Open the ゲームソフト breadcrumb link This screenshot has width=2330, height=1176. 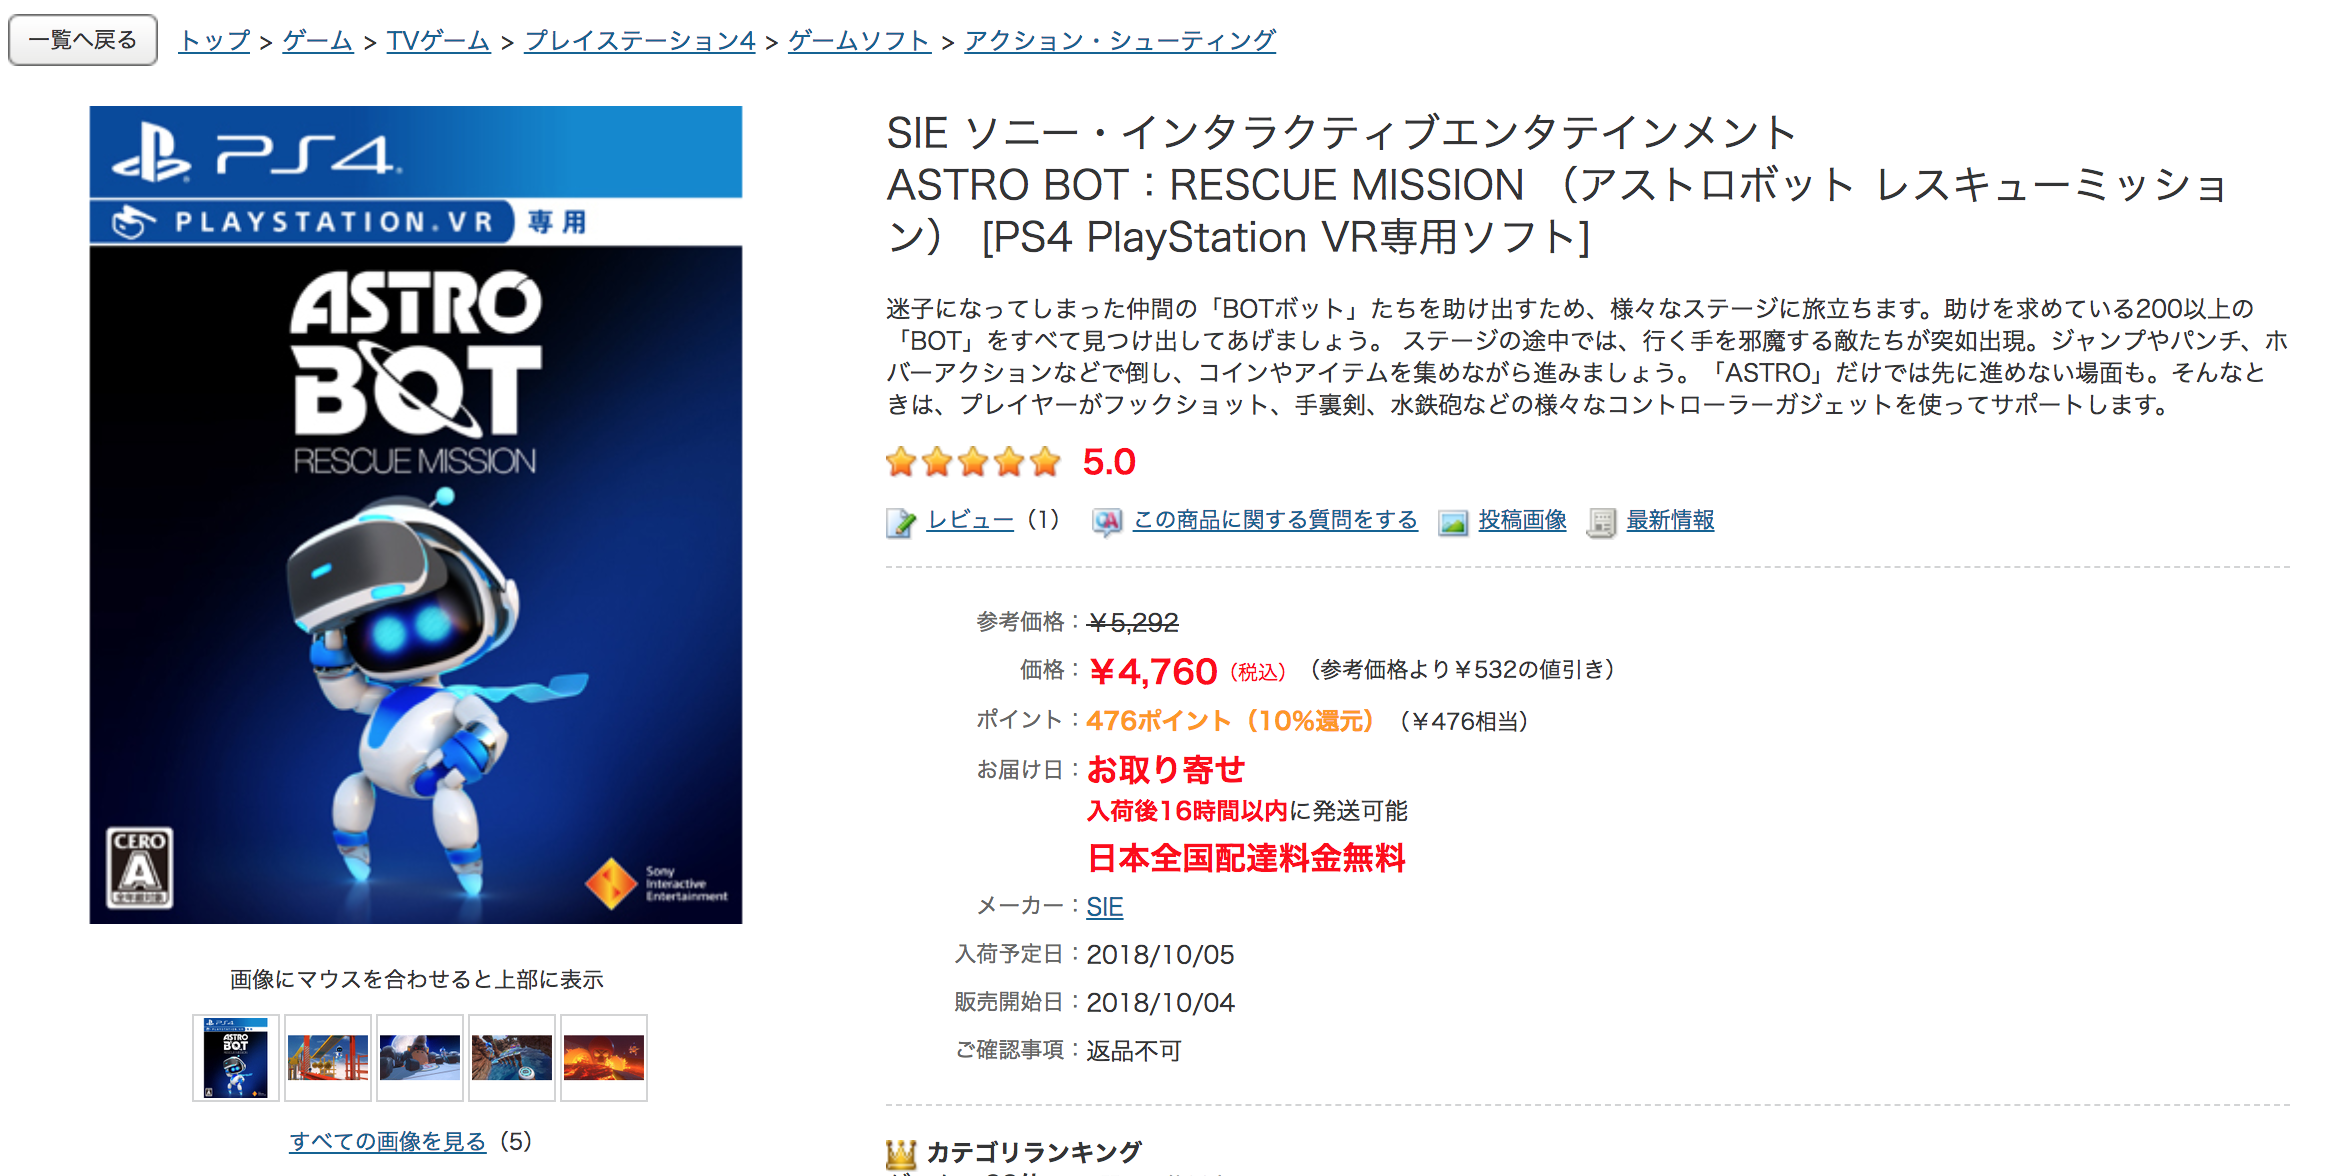coord(859,41)
